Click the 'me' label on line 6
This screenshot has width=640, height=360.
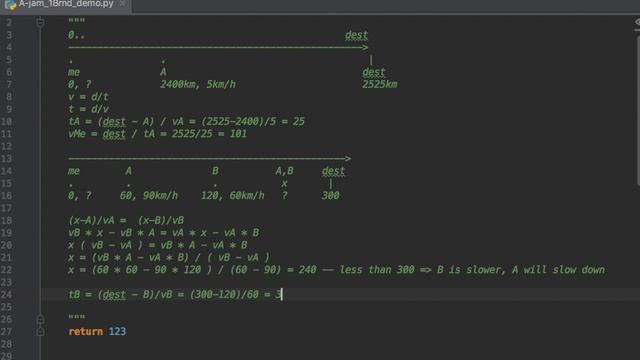74,72
